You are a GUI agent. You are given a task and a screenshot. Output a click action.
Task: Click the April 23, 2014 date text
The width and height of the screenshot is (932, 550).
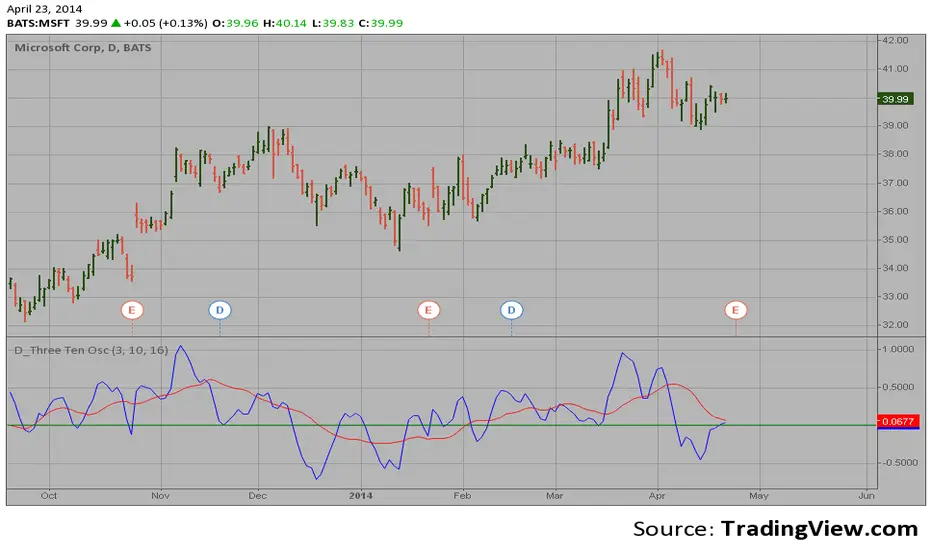[45, 9]
